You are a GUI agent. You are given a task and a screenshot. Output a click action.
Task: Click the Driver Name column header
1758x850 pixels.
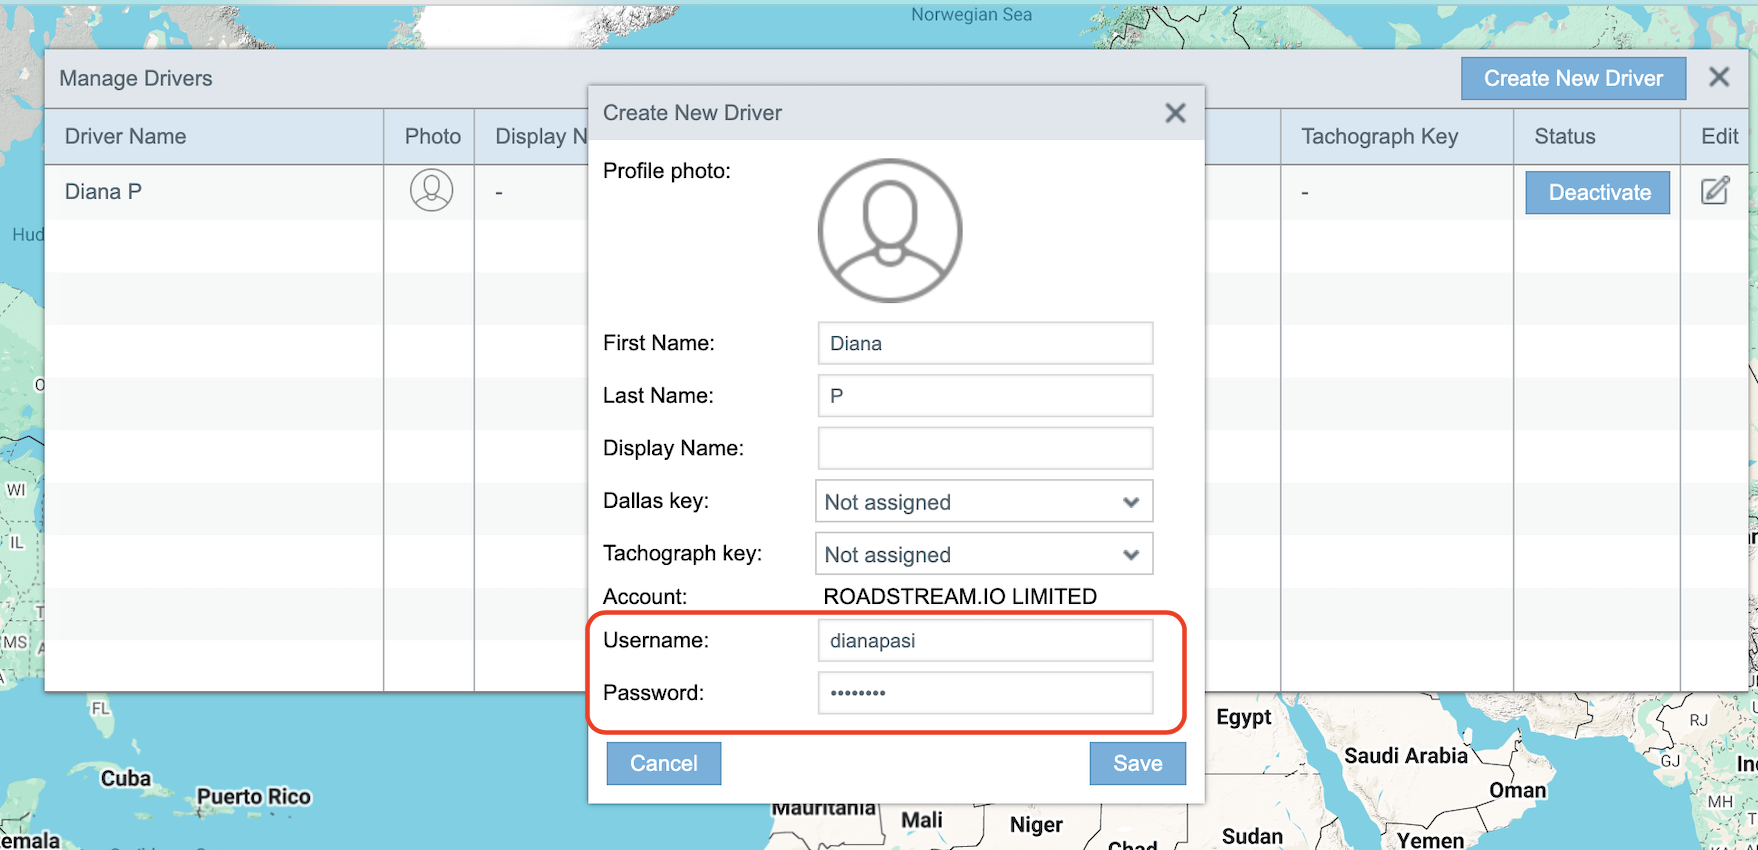click(125, 137)
